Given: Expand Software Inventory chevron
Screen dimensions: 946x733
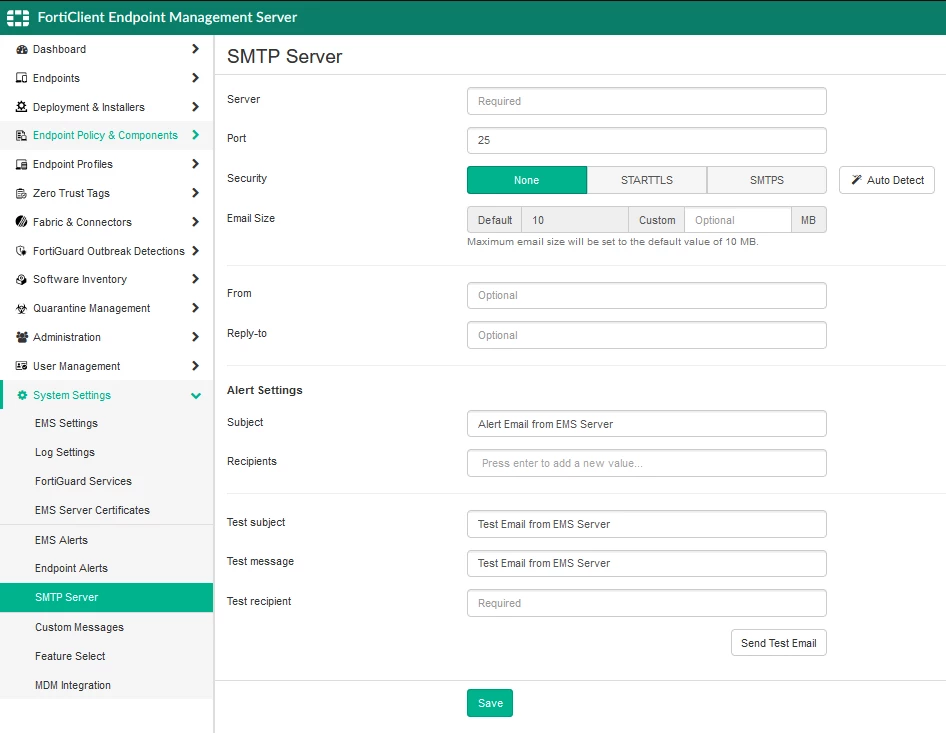Looking at the screenshot, I should tap(195, 279).
